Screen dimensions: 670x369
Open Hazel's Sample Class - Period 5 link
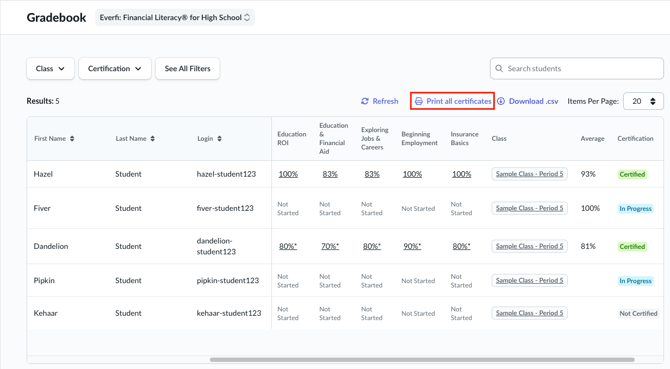pos(529,174)
